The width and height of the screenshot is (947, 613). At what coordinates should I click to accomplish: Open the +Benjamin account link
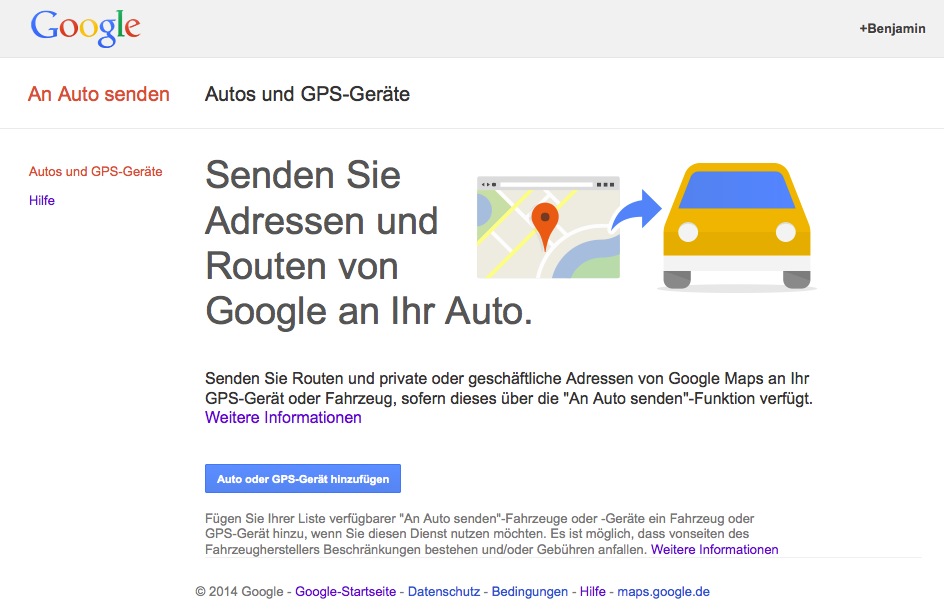click(892, 29)
